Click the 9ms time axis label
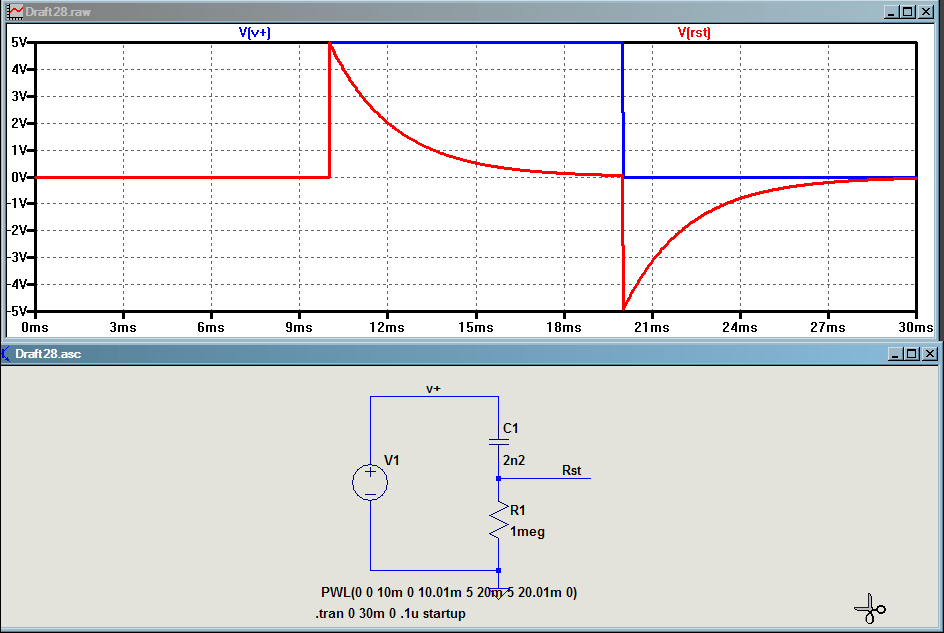 299,328
